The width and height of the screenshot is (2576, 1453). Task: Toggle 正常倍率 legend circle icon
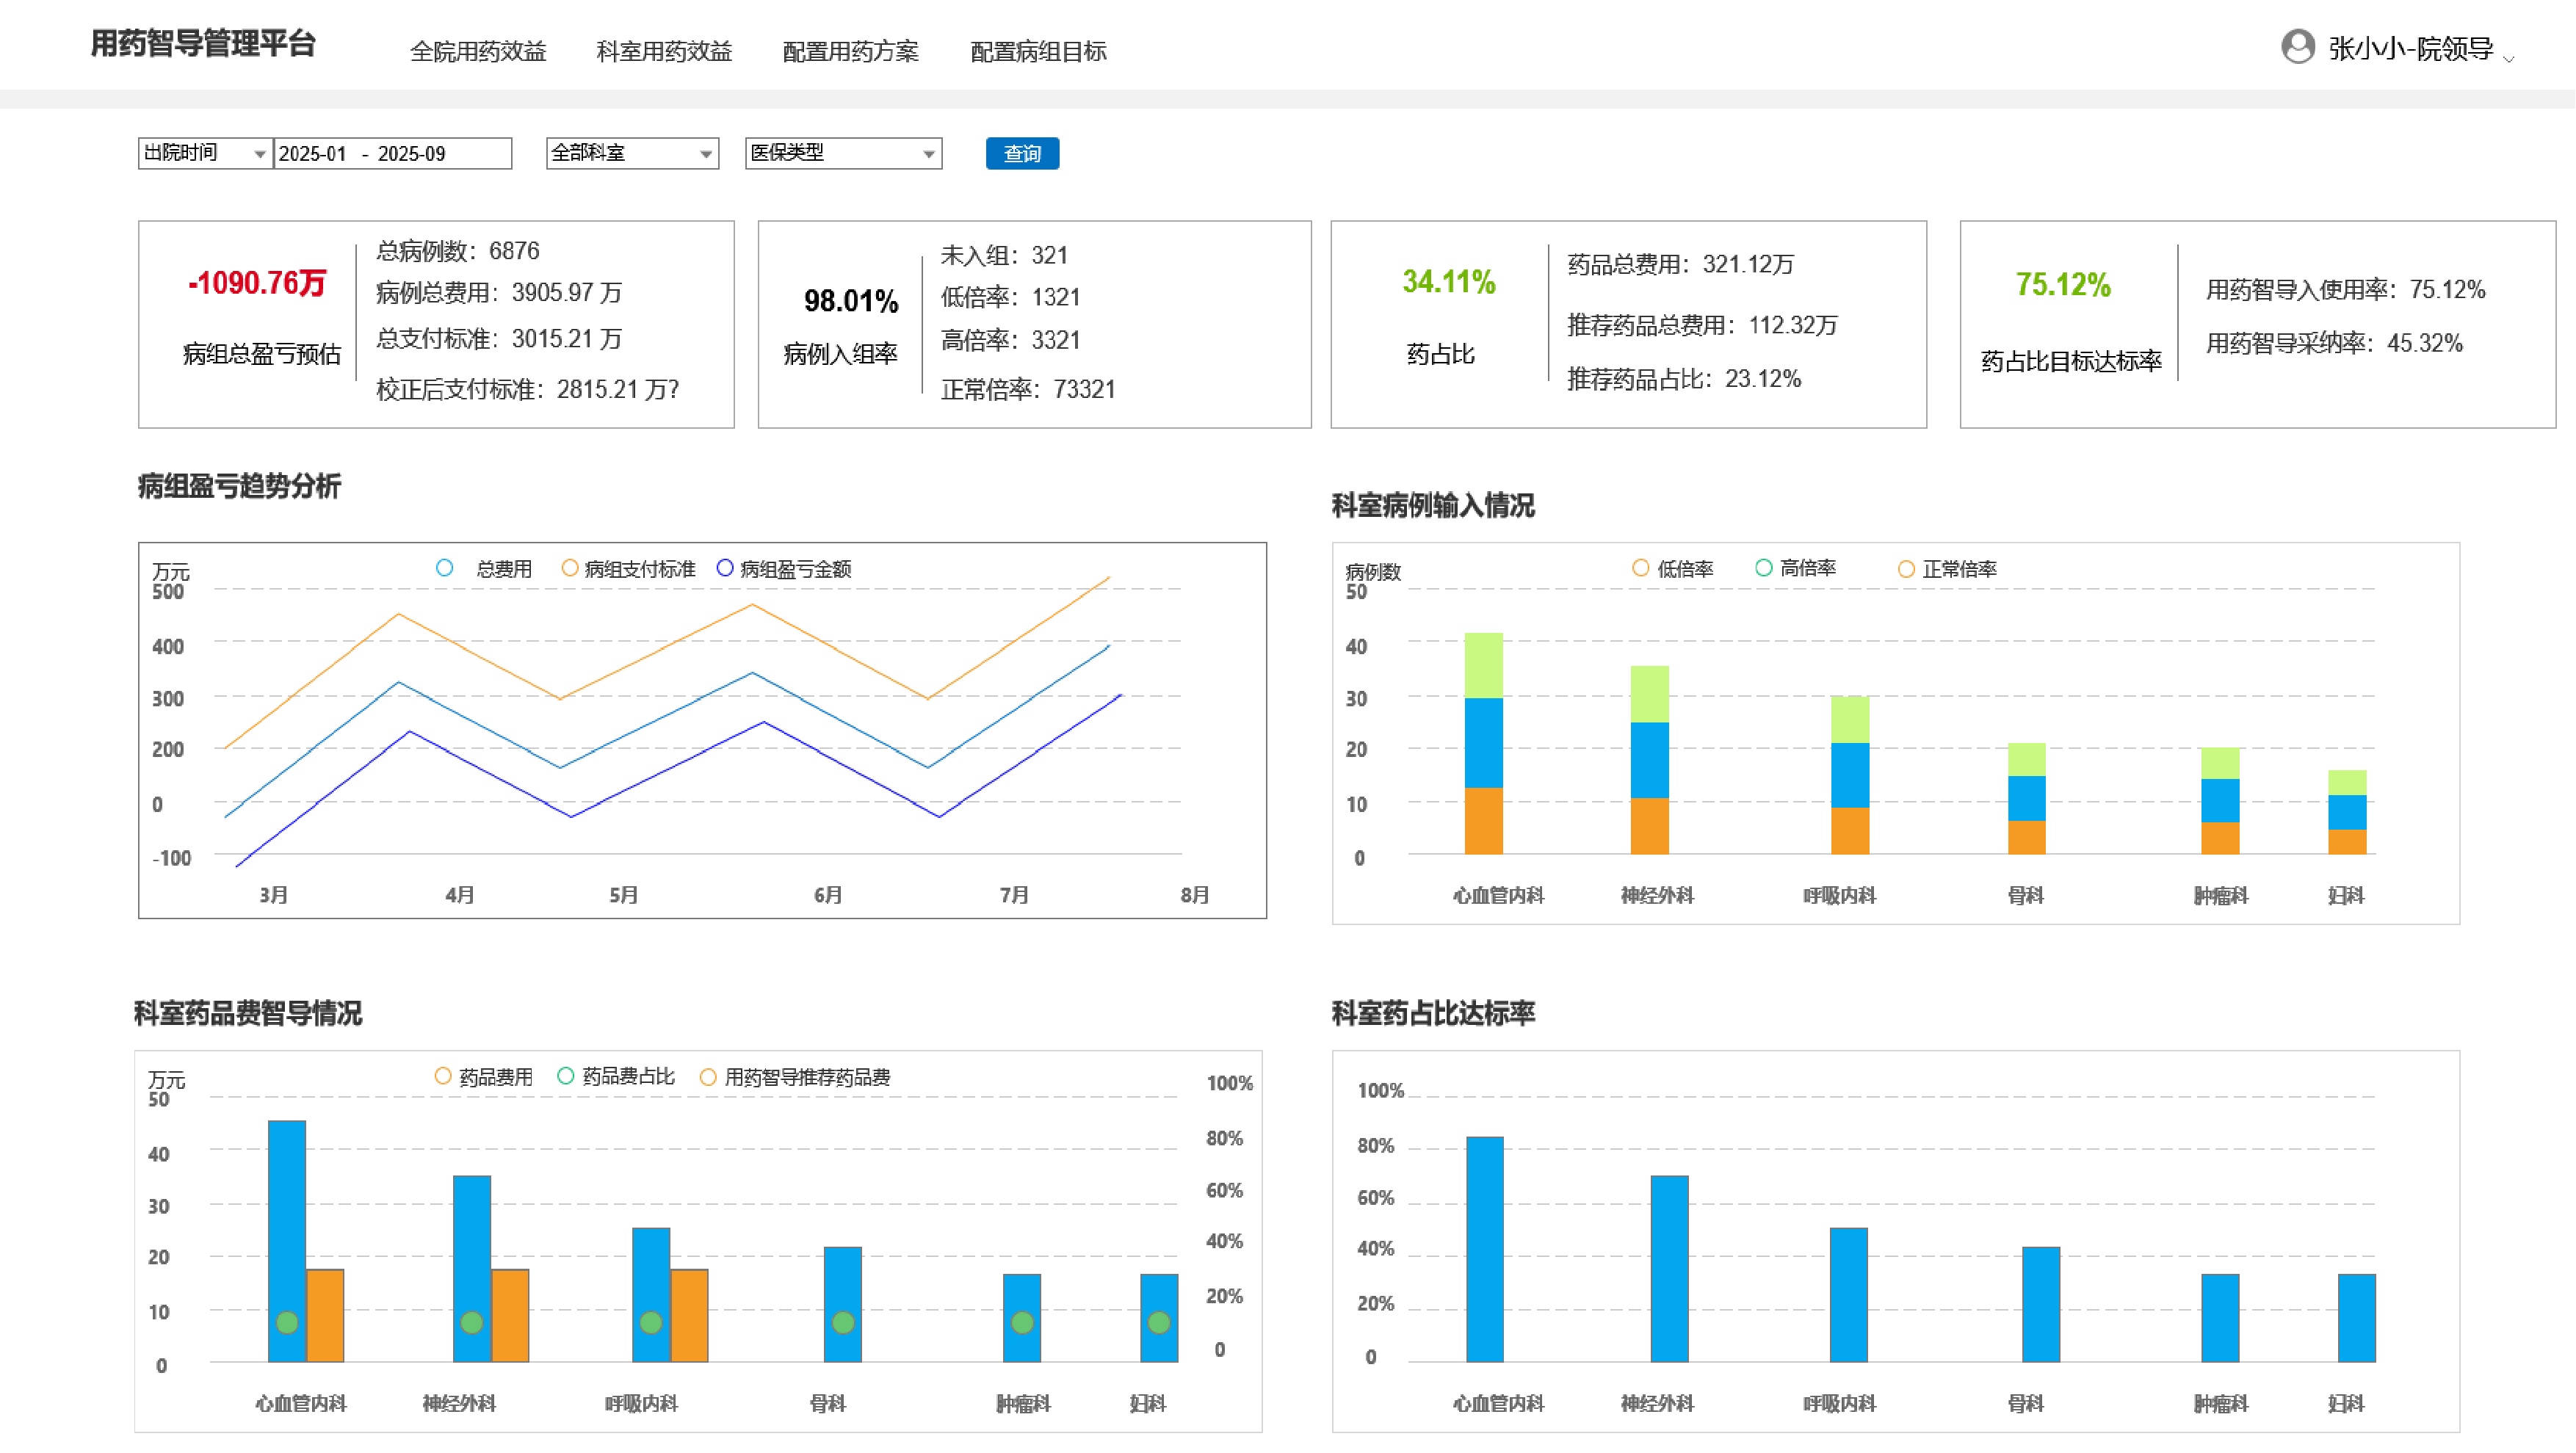[x=1906, y=569]
